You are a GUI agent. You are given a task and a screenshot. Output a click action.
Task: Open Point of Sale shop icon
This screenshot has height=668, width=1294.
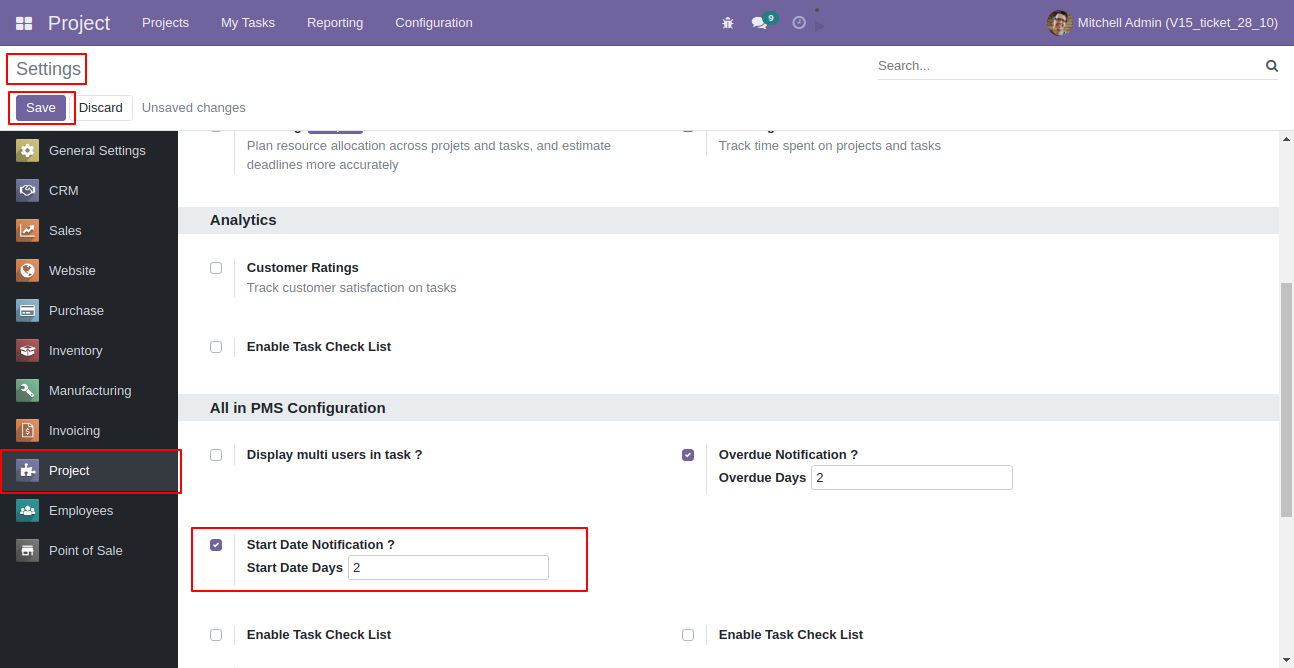pyautogui.click(x=28, y=551)
